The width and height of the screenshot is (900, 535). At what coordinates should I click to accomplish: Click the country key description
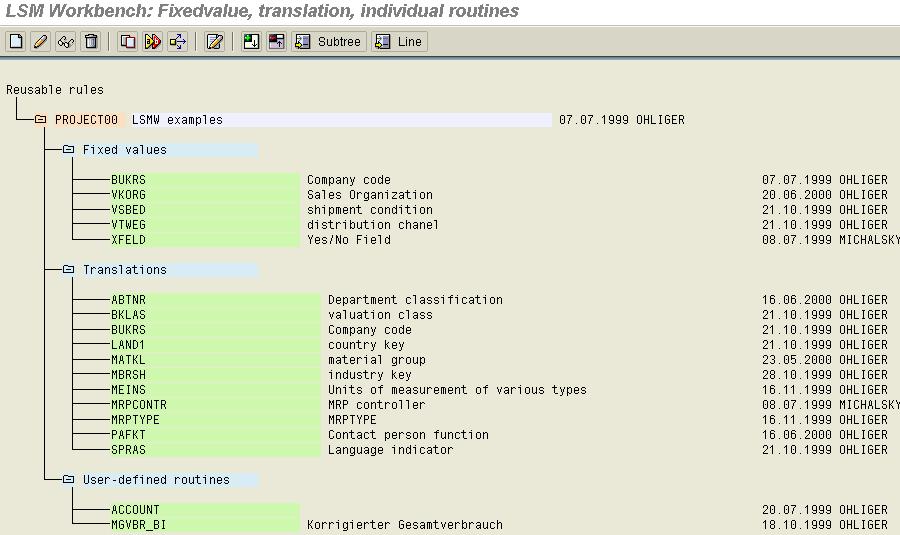(366, 344)
